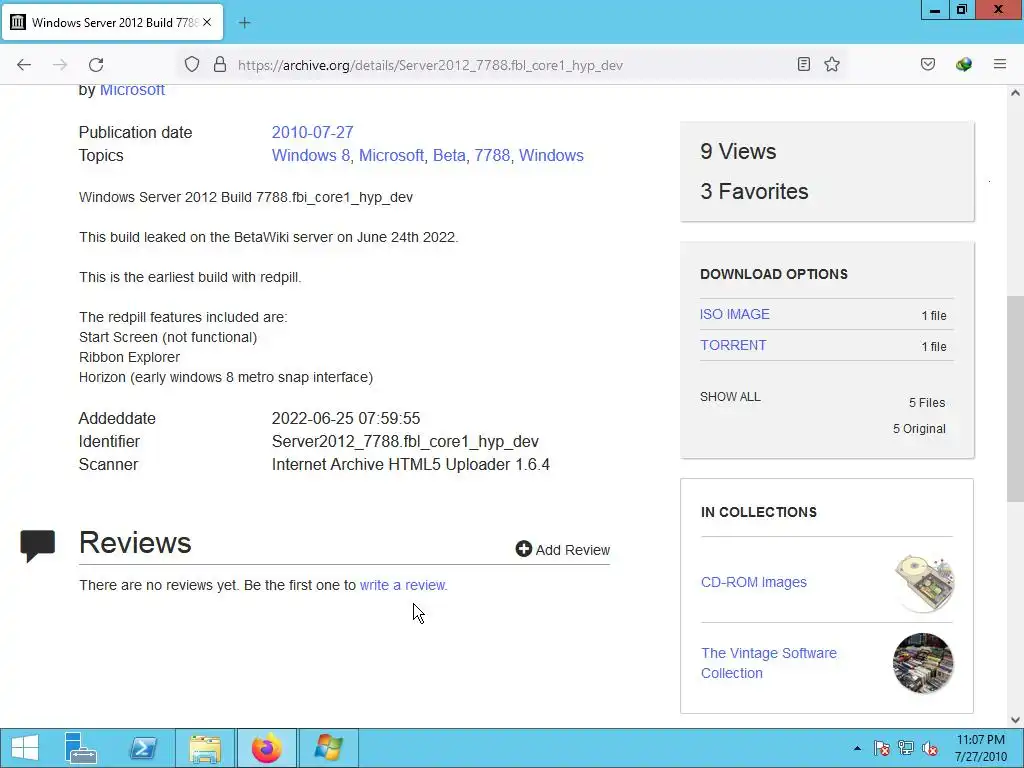Click the Windows flag taskbar icon
The height and width of the screenshot is (768, 1024).
328,748
